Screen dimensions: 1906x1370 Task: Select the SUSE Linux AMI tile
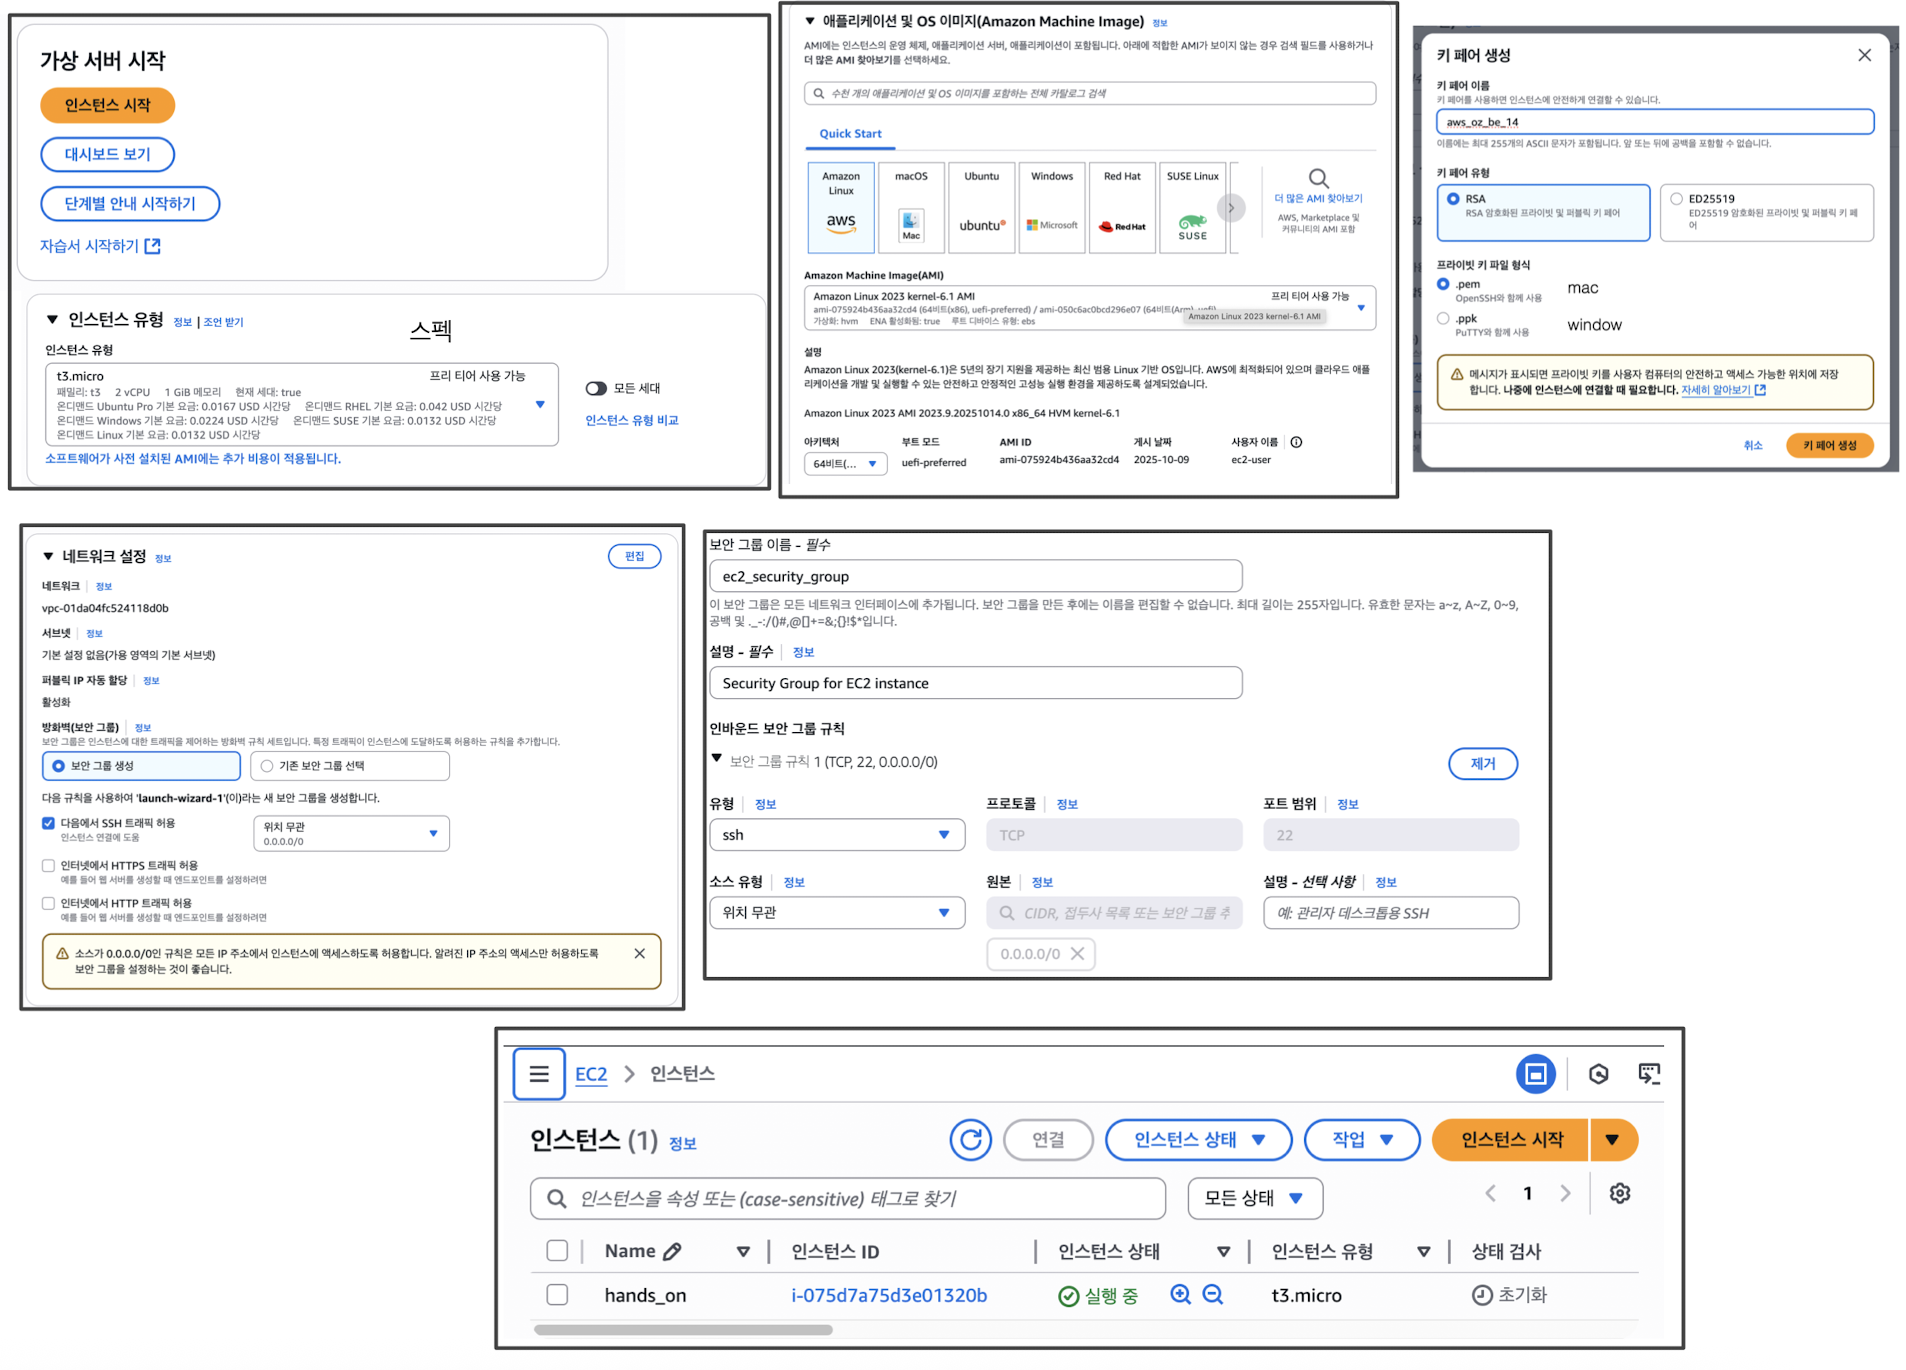[1192, 207]
